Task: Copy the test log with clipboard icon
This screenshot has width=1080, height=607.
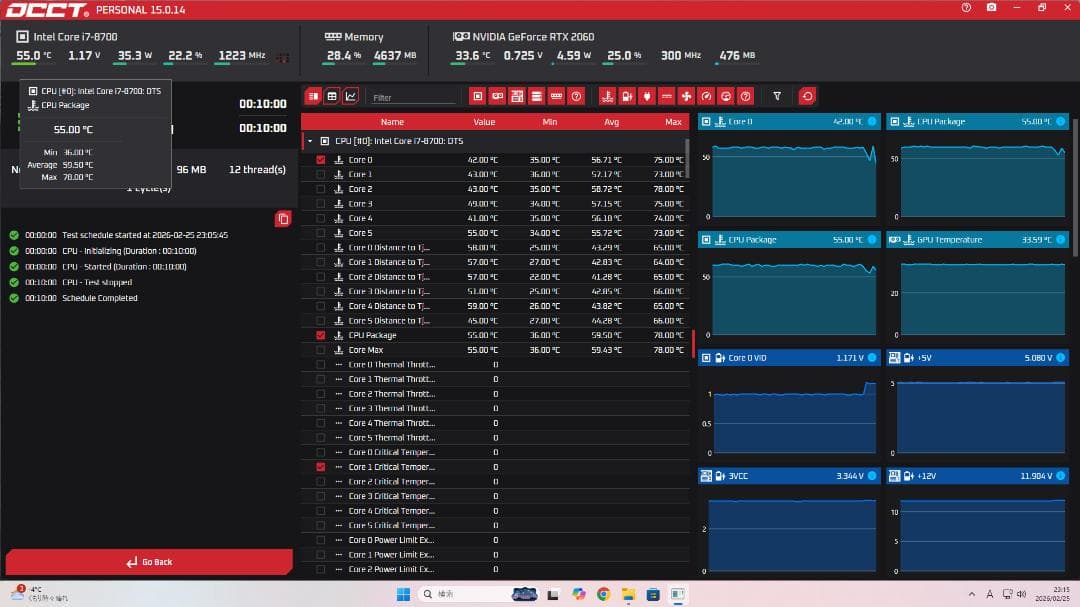Action: click(283, 219)
